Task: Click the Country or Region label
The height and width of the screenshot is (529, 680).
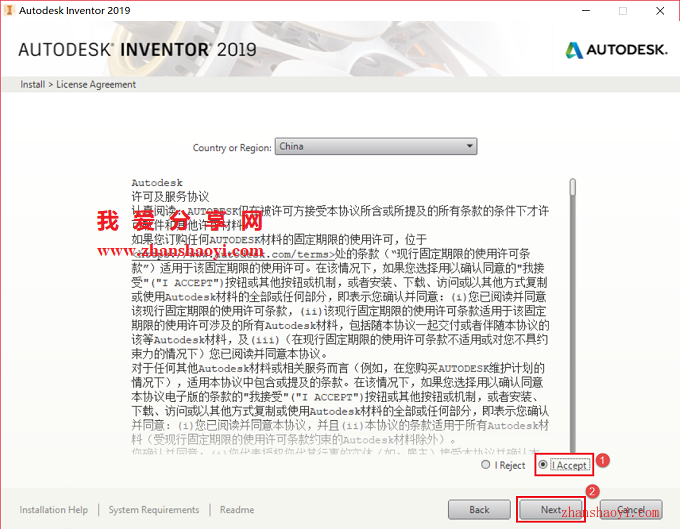Action: (x=232, y=148)
